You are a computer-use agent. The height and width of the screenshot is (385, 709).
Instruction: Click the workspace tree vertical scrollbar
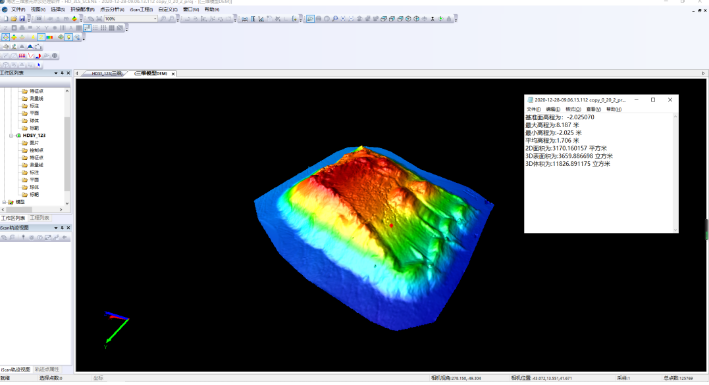tap(67, 147)
